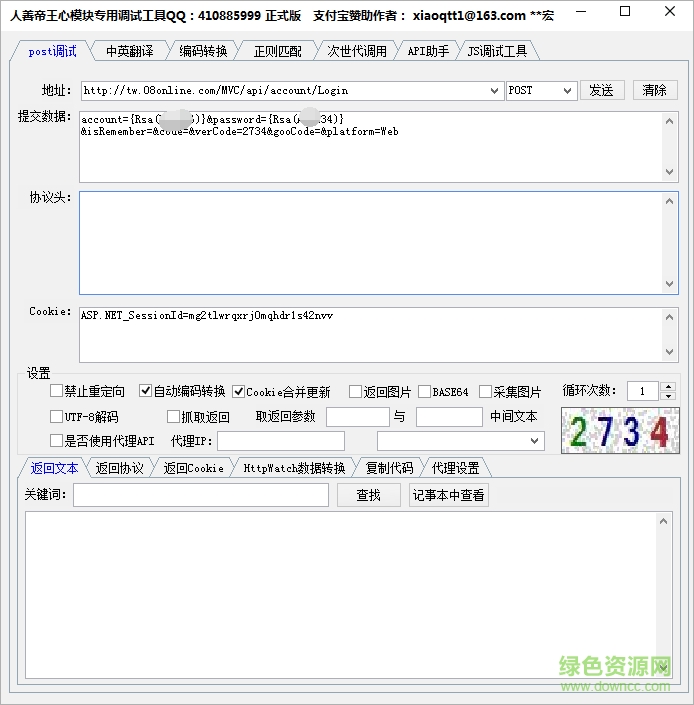The width and height of the screenshot is (694, 705).
Task: Click the 记事本中查看 button
Action: click(449, 495)
